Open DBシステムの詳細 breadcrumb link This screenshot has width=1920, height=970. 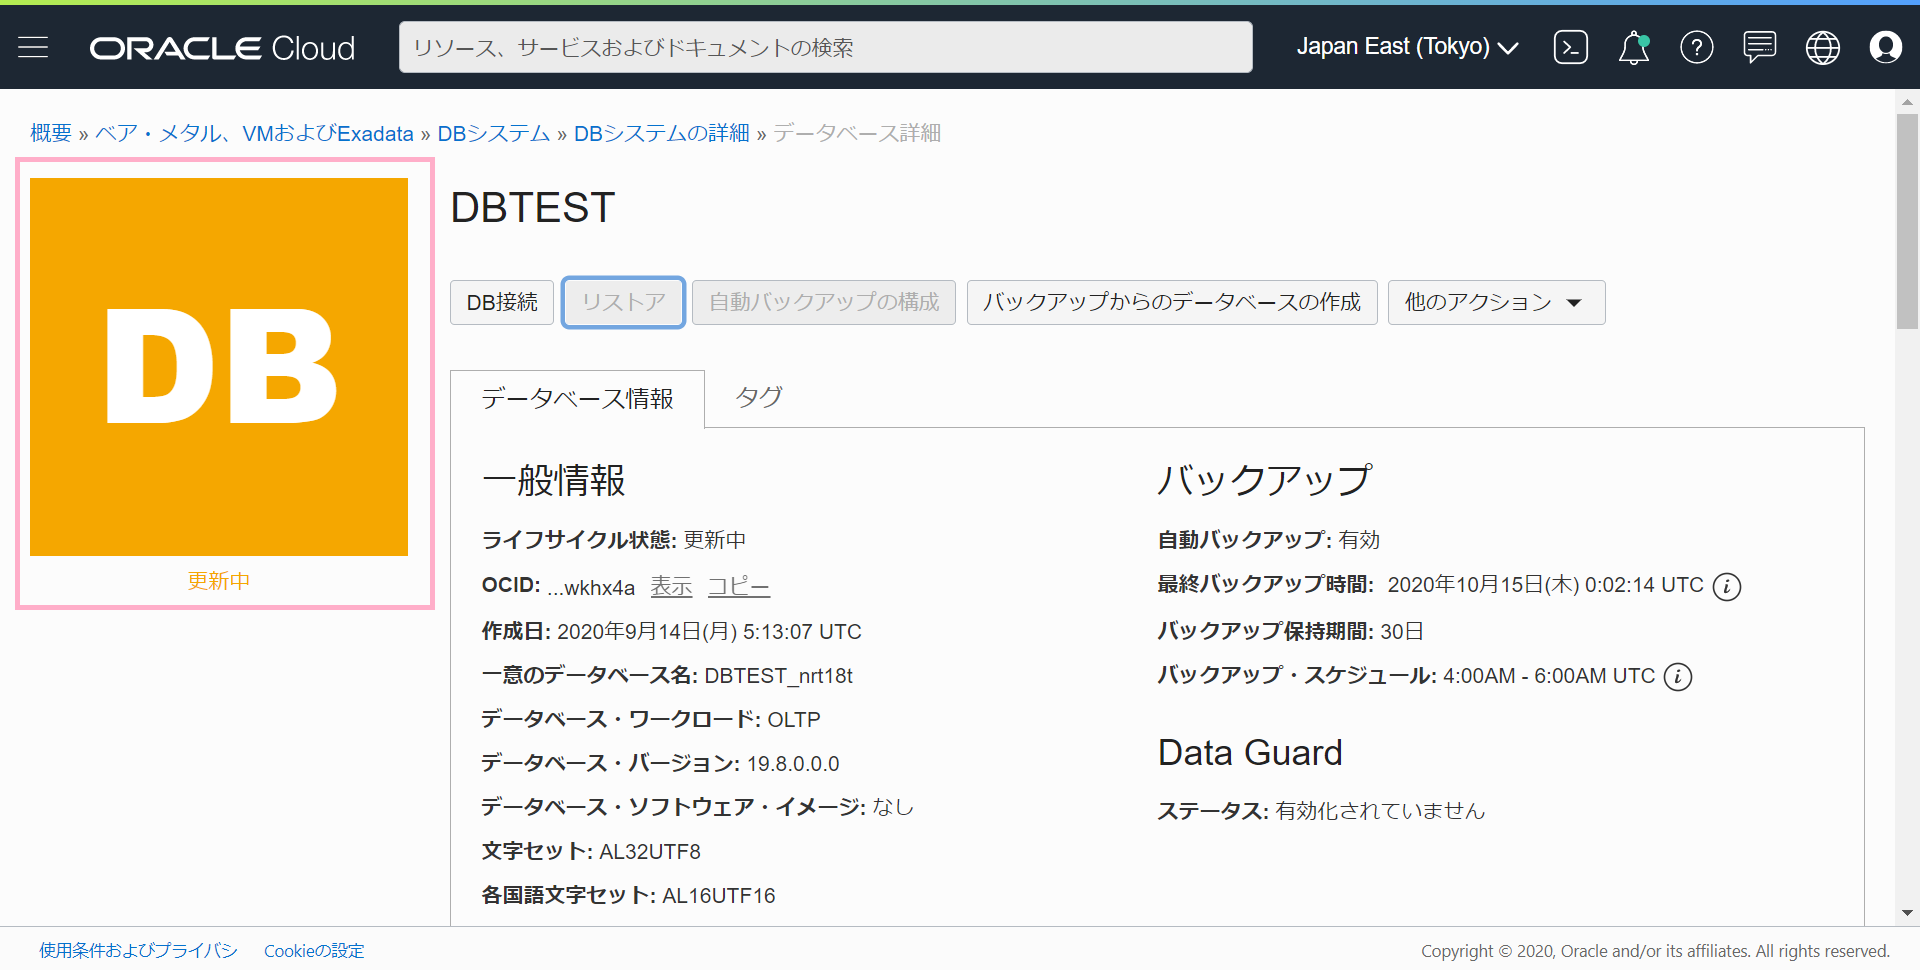pos(661,133)
